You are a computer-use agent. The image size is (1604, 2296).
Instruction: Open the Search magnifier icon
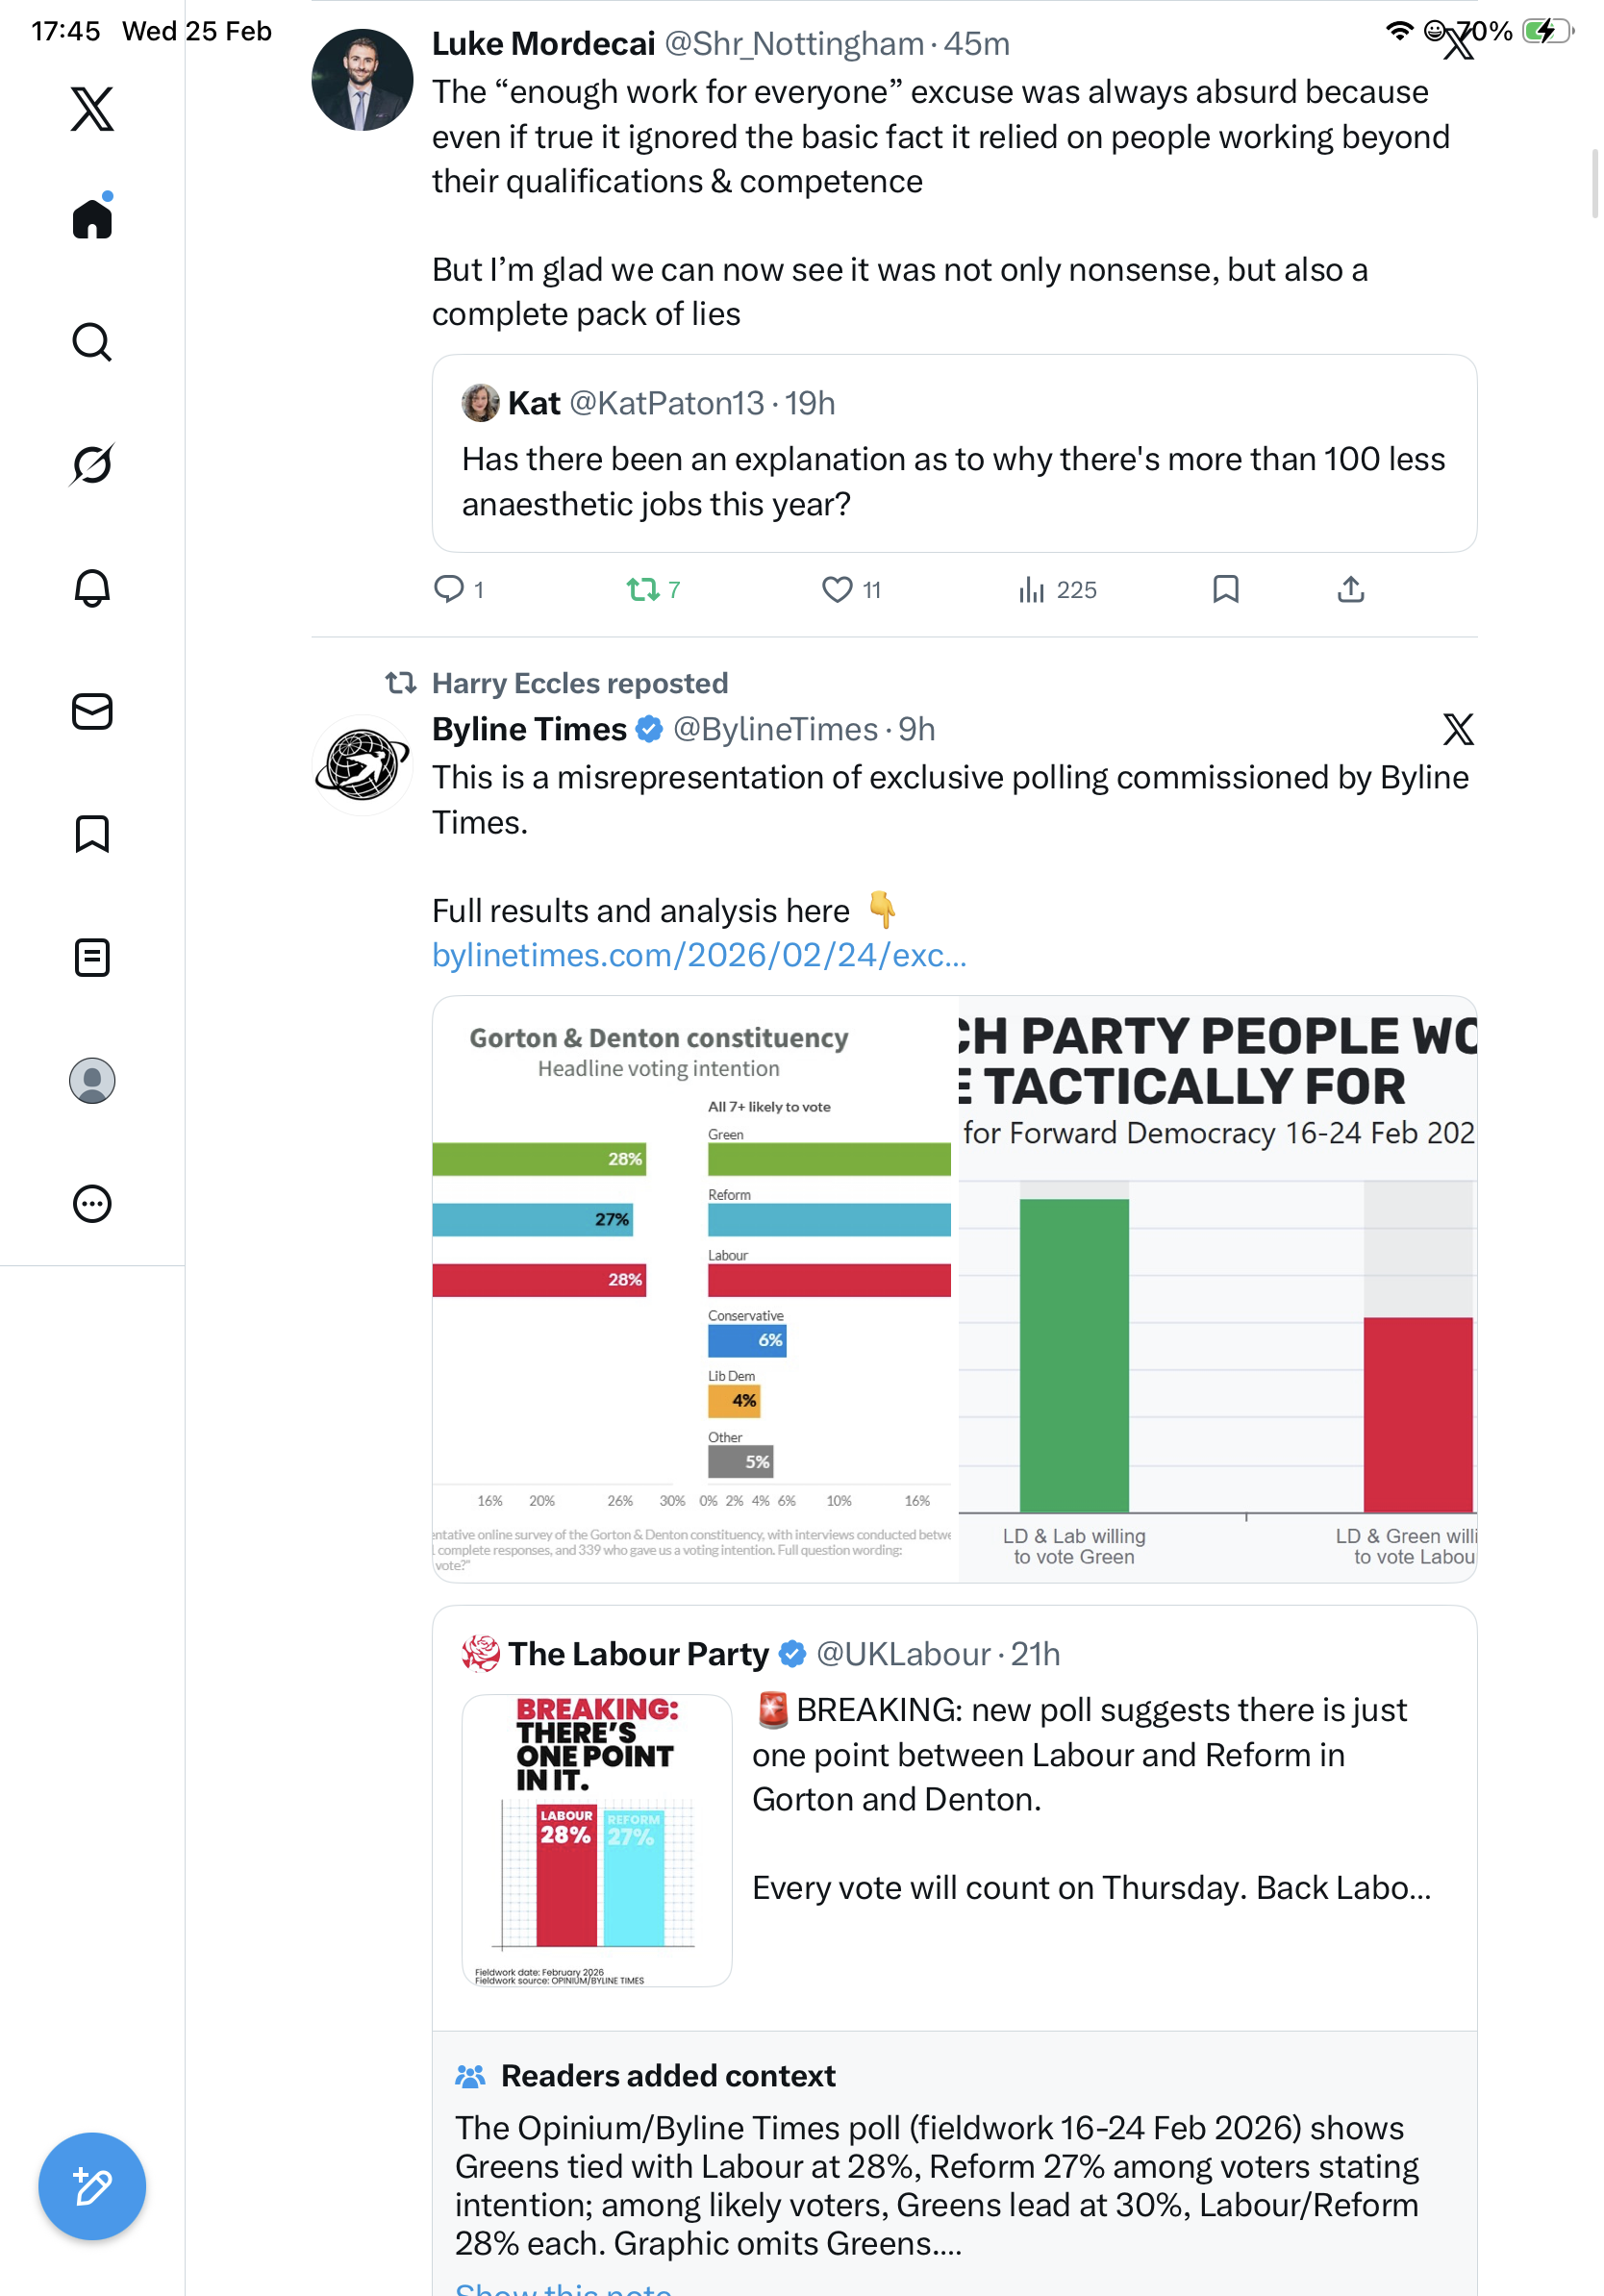point(92,342)
